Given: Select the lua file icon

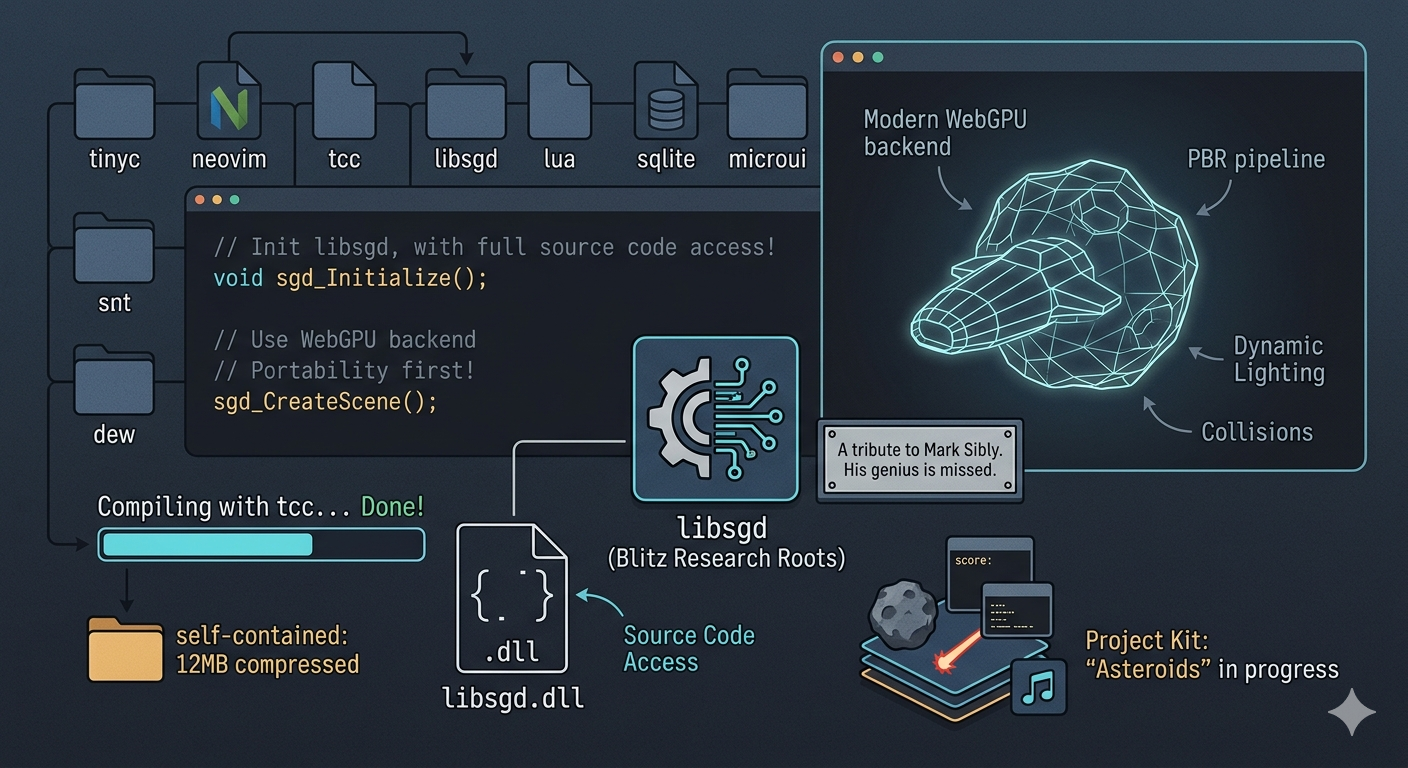Looking at the screenshot, I should click(559, 102).
